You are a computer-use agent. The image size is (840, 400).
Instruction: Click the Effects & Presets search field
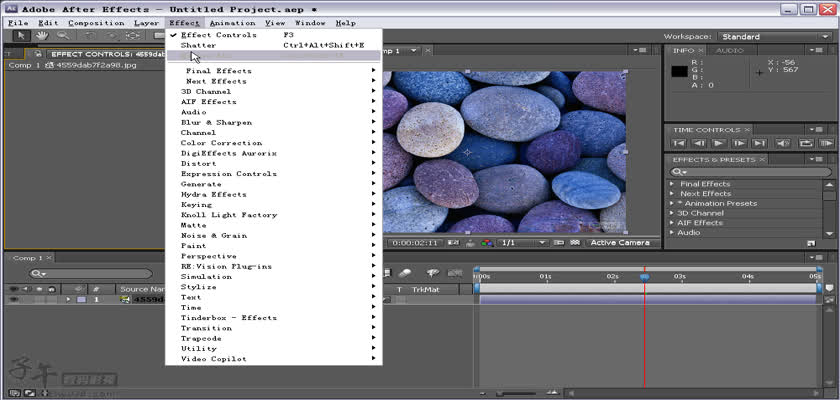click(750, 172)
